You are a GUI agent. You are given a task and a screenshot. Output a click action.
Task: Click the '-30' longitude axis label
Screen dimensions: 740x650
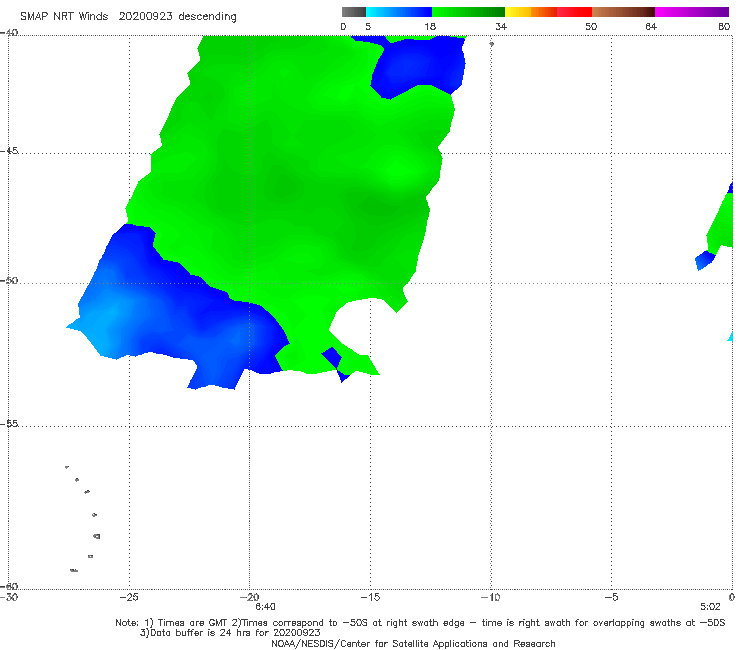[x=9, y=598]
